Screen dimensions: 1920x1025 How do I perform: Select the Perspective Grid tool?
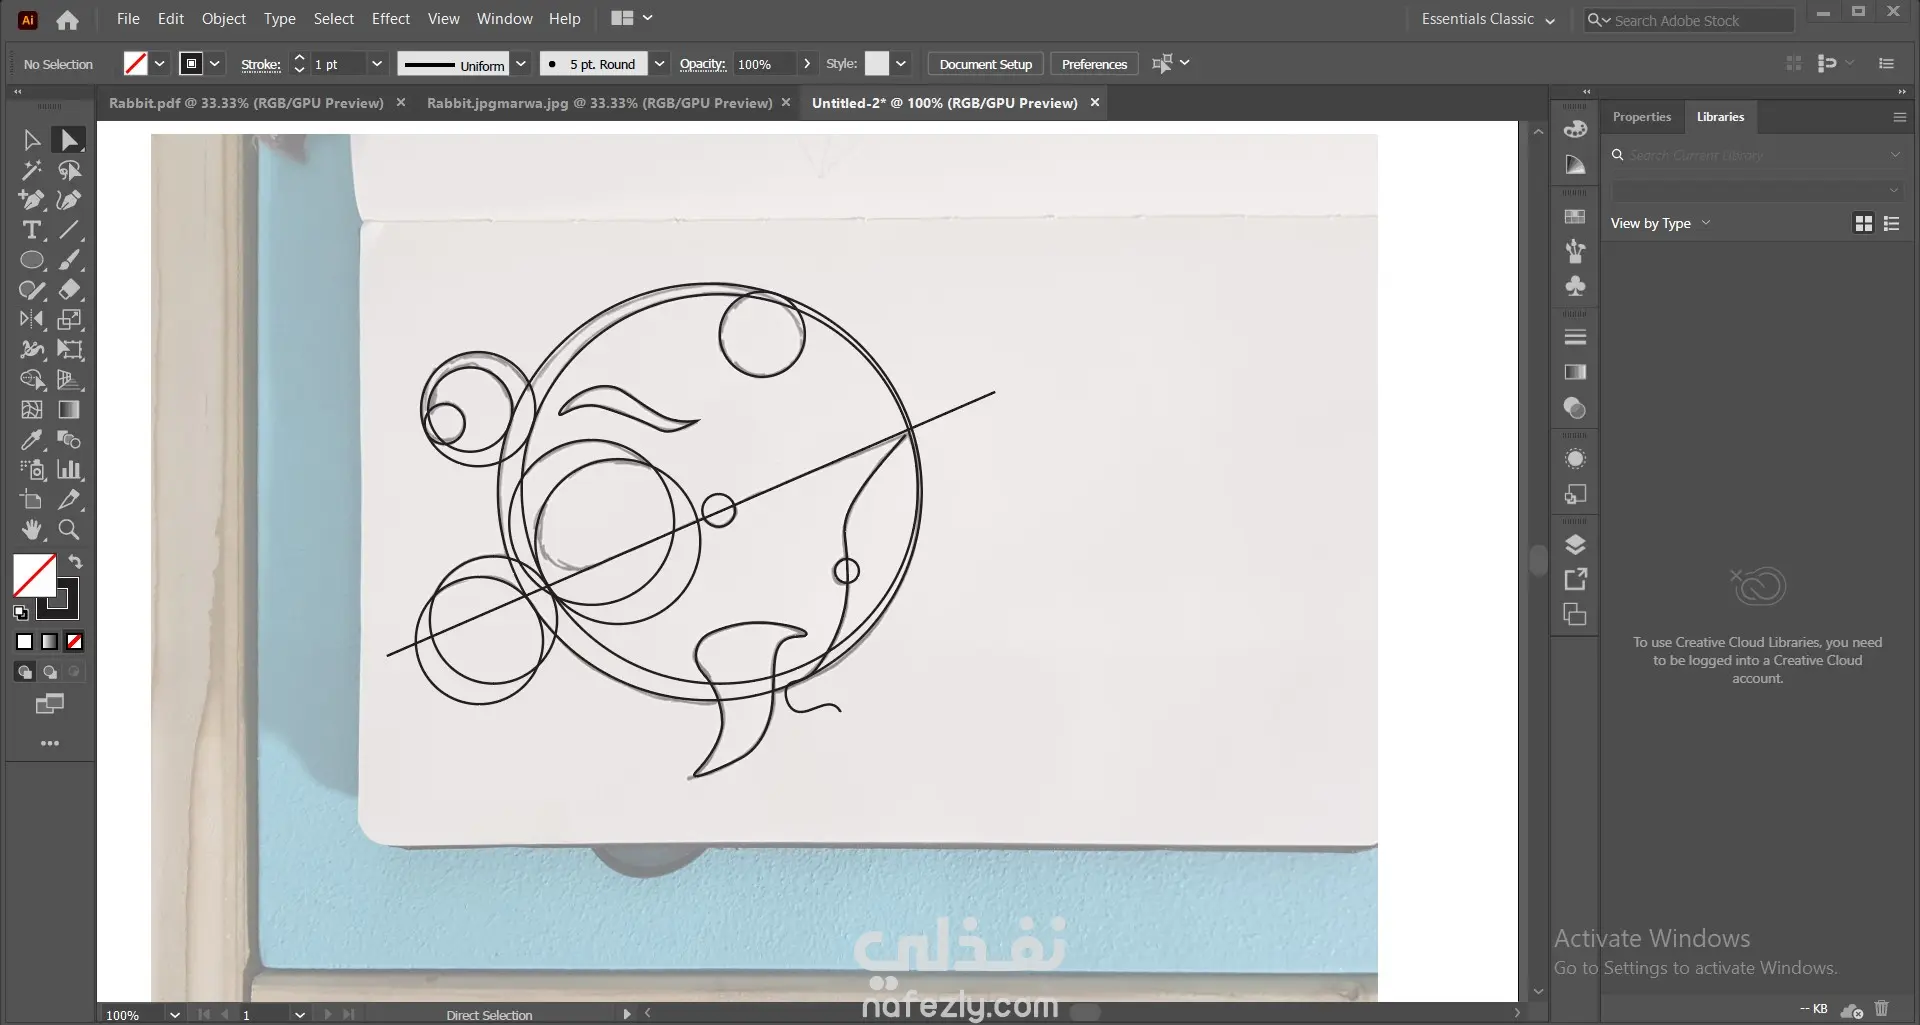pos(69,380)
